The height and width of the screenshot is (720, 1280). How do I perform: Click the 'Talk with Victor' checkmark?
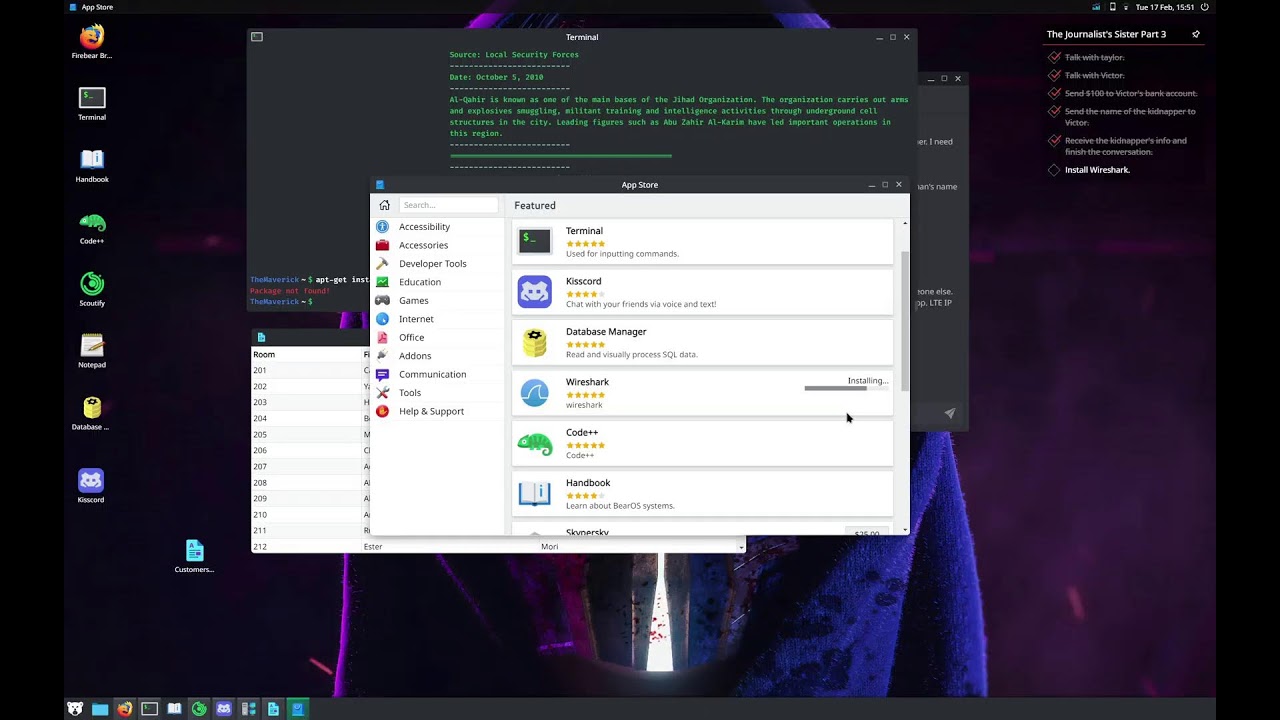1054,75
